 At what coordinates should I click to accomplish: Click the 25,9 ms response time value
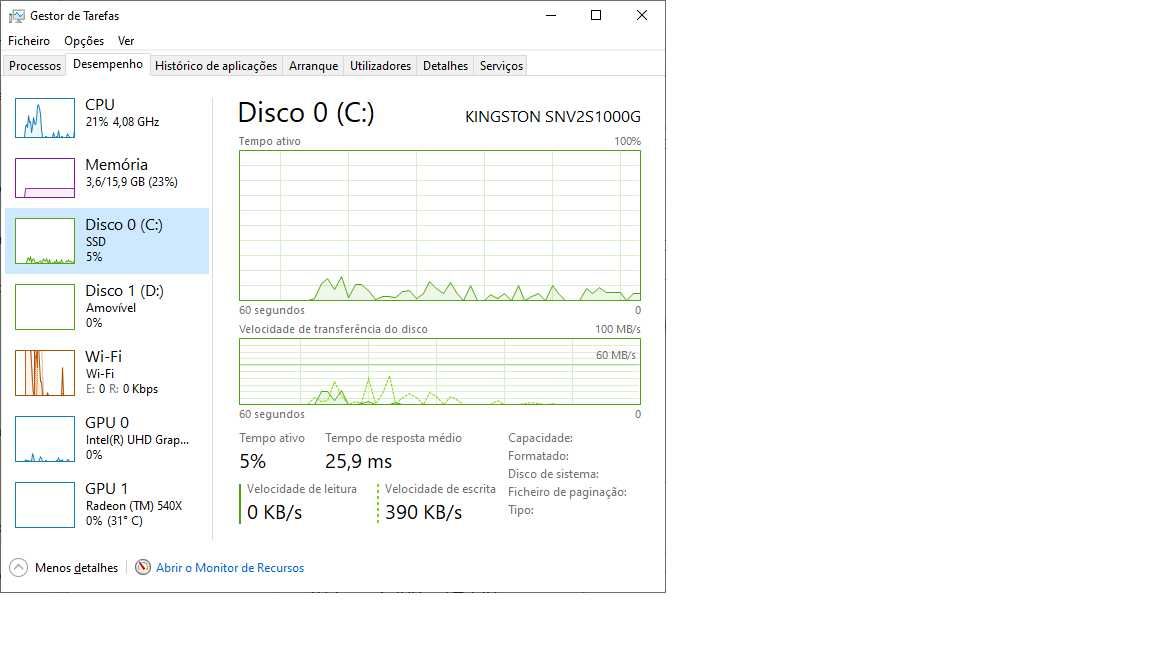coord(359,461)
